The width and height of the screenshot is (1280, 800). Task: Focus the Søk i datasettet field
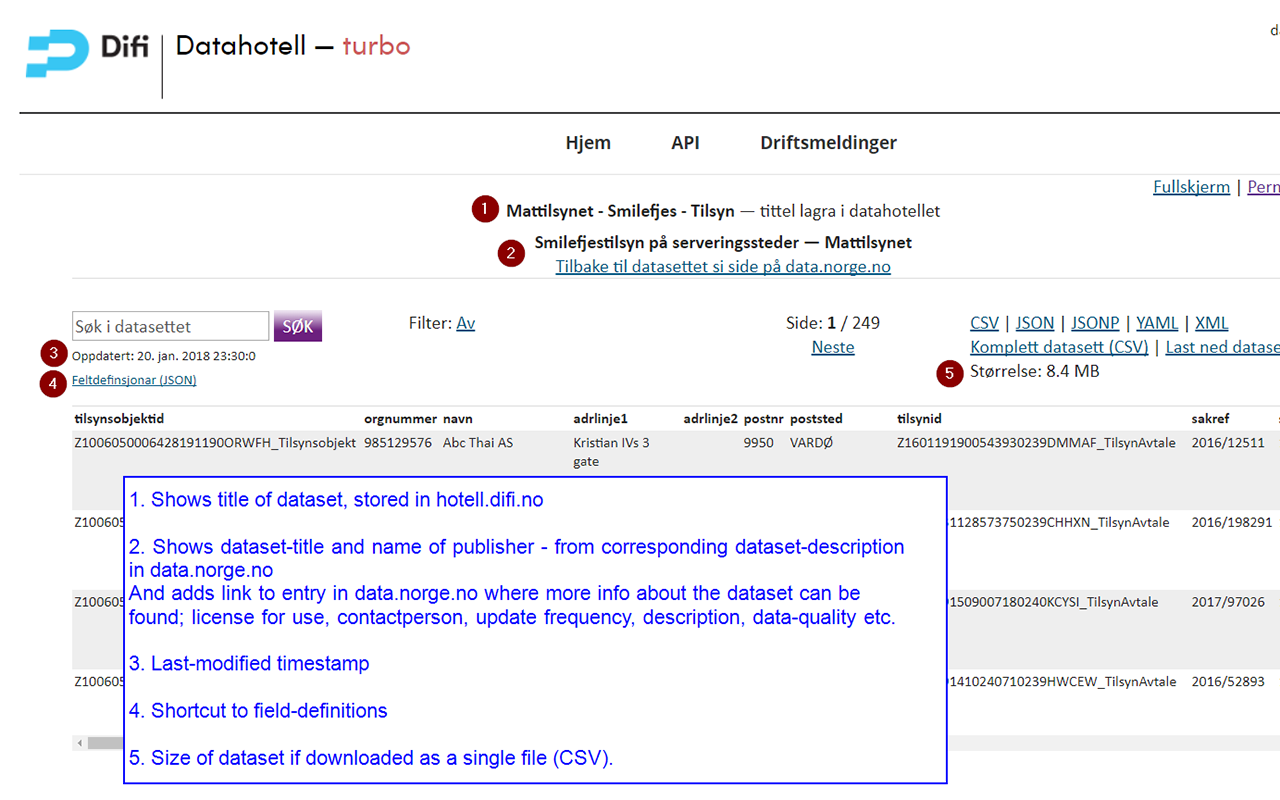(171, 326)
